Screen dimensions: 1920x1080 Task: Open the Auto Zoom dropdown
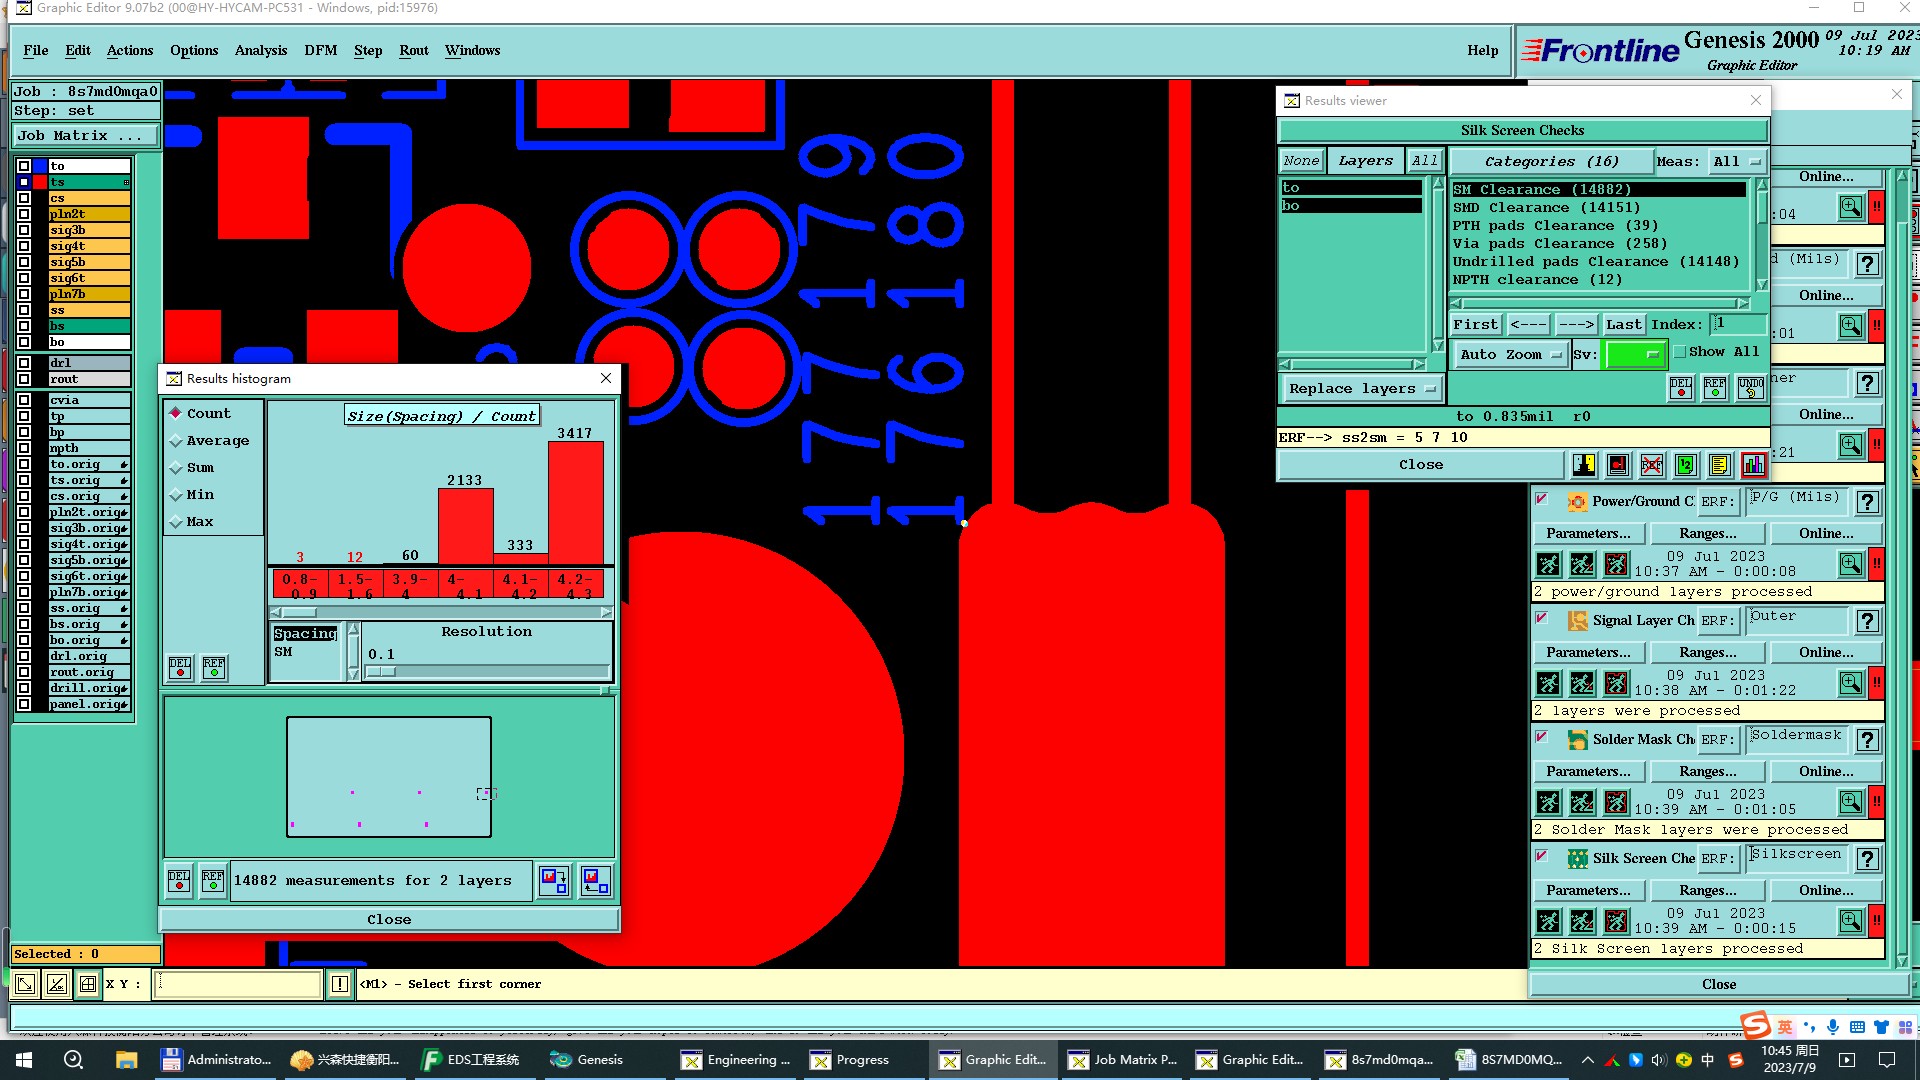point(1509,355)
